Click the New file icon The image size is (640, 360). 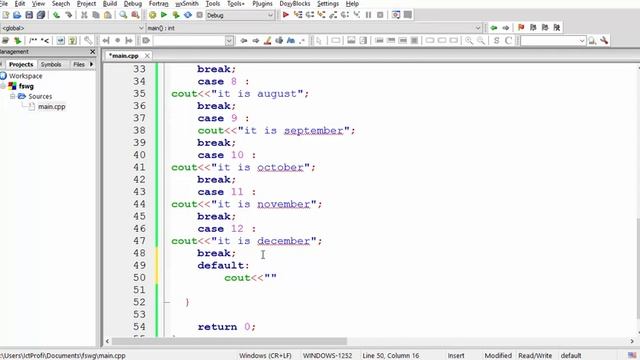6,15
